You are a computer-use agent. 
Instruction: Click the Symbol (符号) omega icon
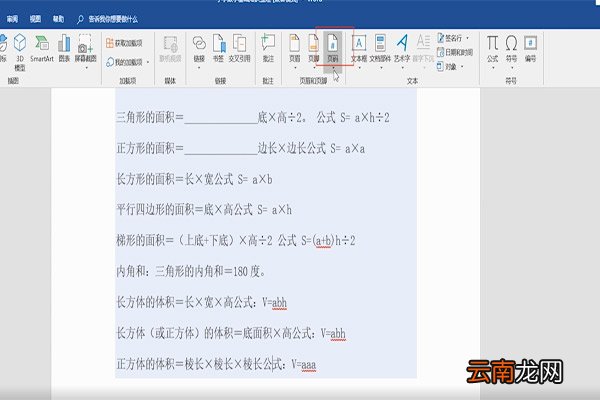tap(511, 43)
